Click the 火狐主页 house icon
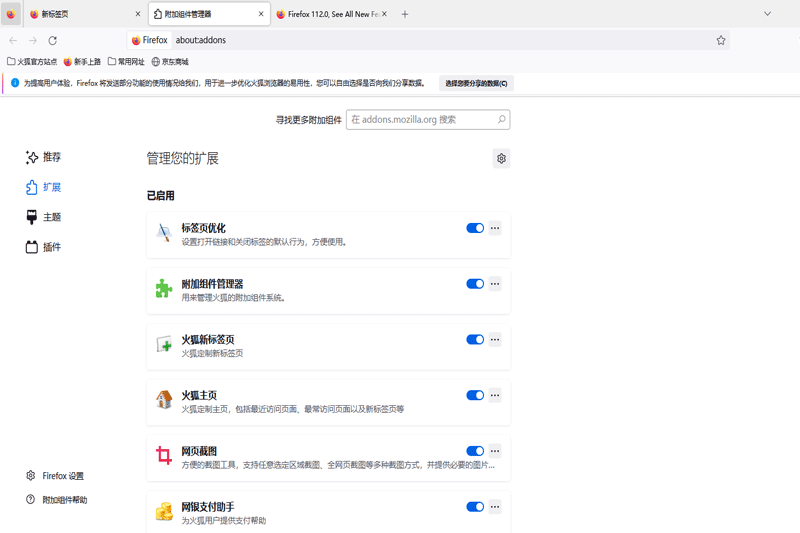Image resolution: width=800 pixels, height=533 pixels. point(164,401)
